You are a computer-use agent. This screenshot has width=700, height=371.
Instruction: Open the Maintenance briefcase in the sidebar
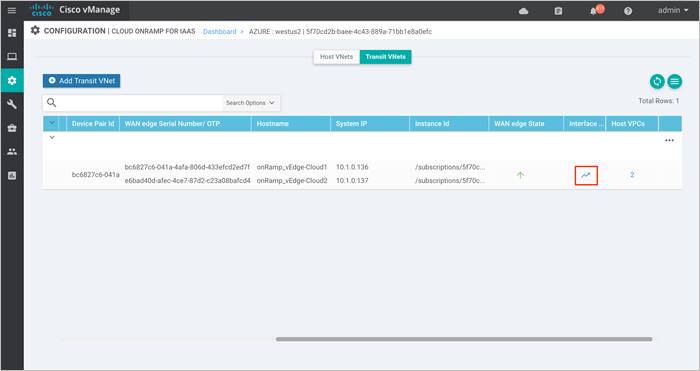[12, 128]
